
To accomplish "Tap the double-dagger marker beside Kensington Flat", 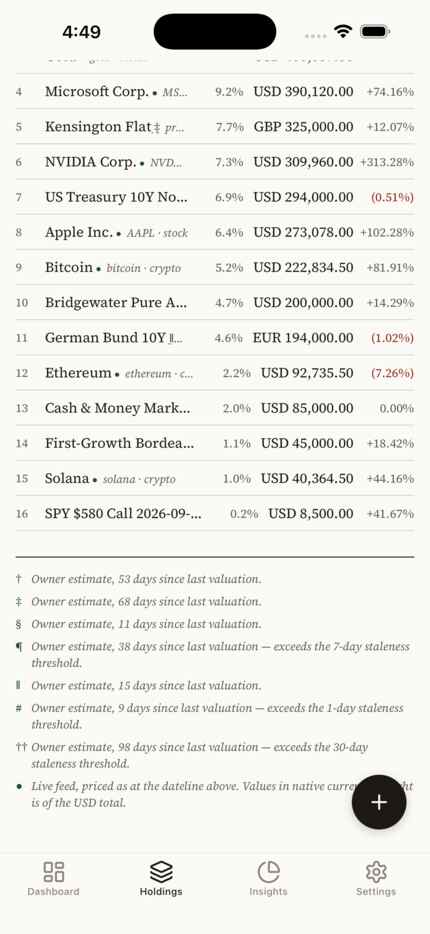I will pyautogui.click(x=157, y=127).
